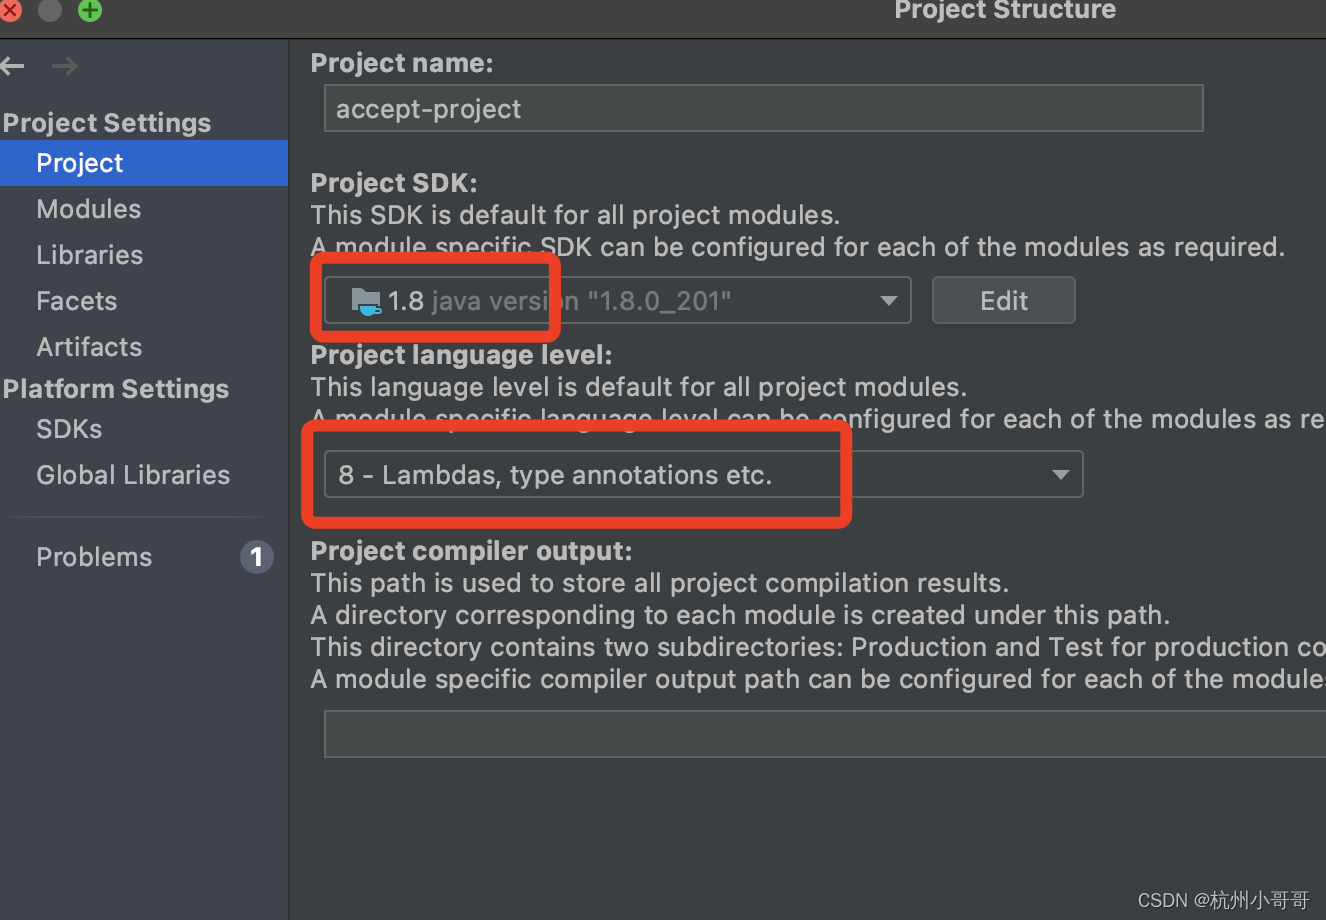Show the Artifacts settings
The image size is (1326, 920).
click(90, 347)
